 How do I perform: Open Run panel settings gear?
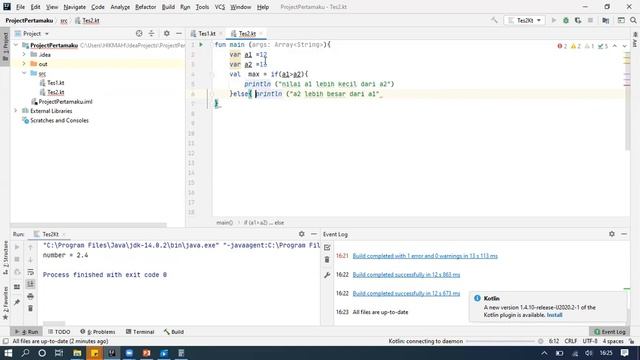[302, 234]
